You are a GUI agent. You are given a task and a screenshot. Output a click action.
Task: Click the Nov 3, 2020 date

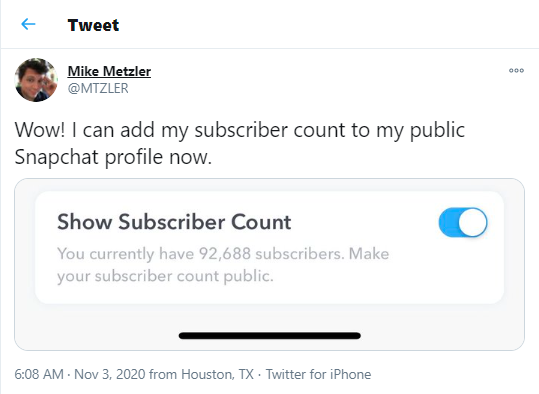(x=110, y=374)
